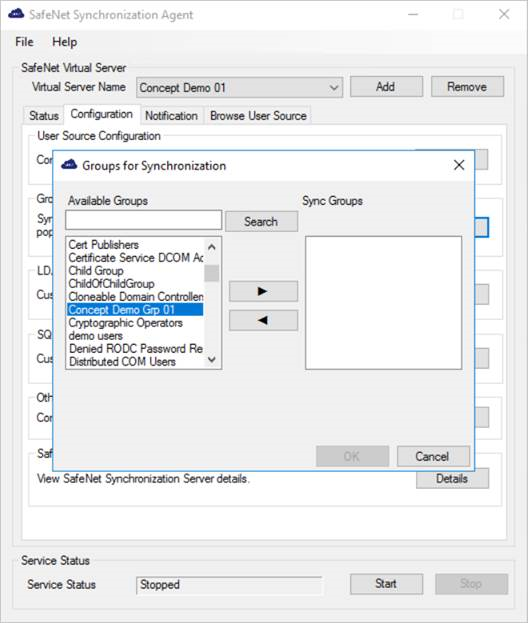The width and height of the screenshot is (528, 623).
Task: Start the synchronization service
Action: click(386, 584)
